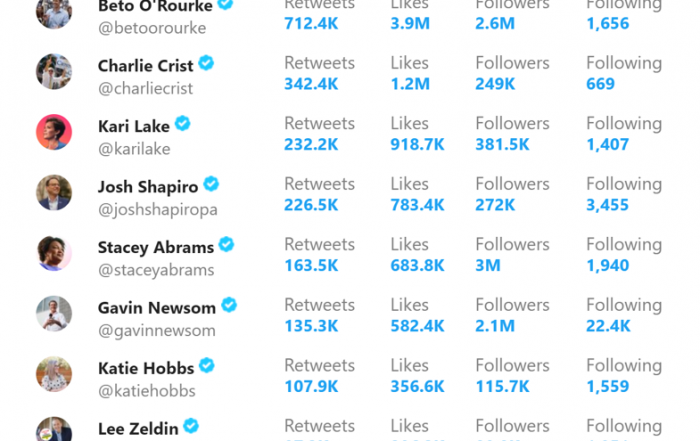Select Stacey Abrams' 3M followers figure
The width and height of the screenshot is (700, 441).
[488, 265]
